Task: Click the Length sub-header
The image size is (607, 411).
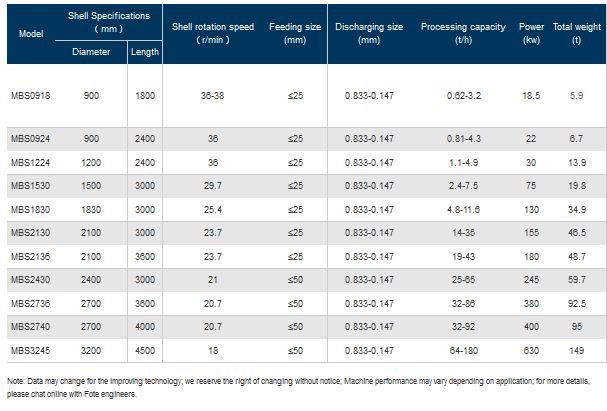Action: coord(143,52)
